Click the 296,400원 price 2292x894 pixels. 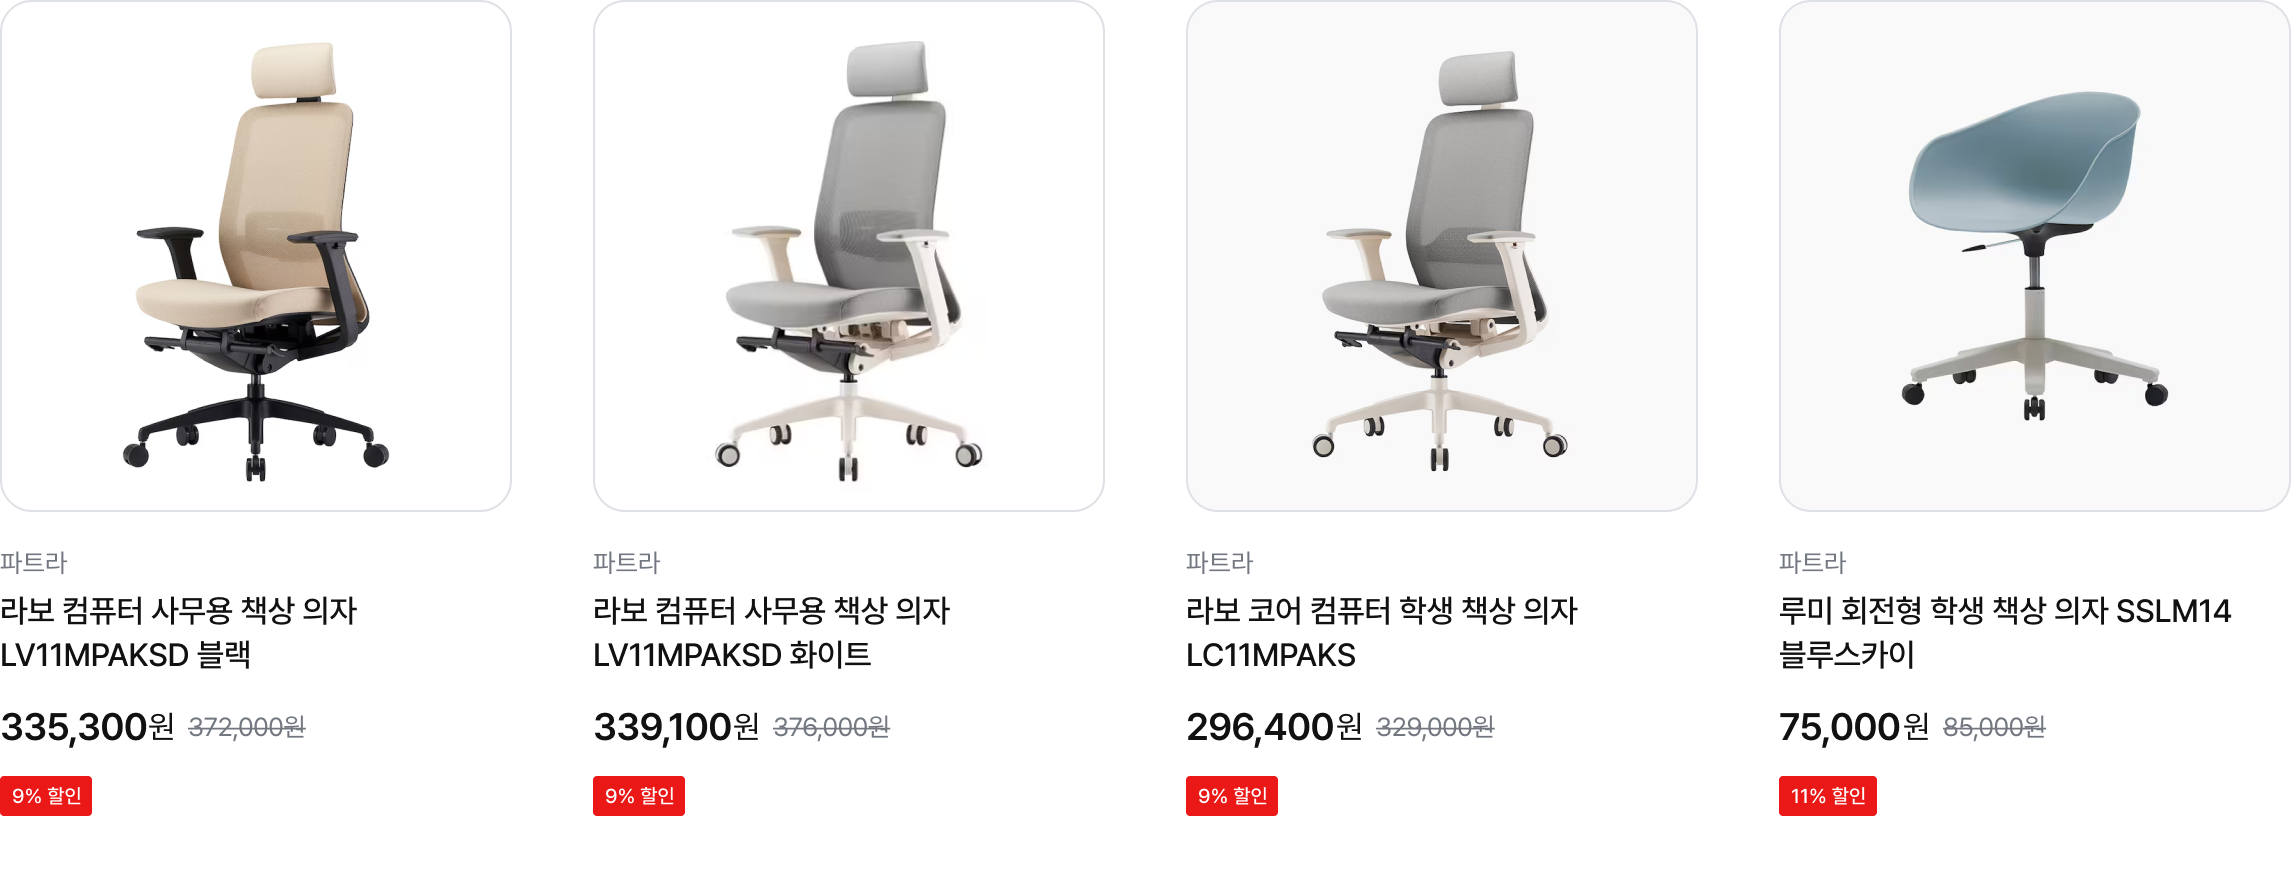click(1275, 727)
